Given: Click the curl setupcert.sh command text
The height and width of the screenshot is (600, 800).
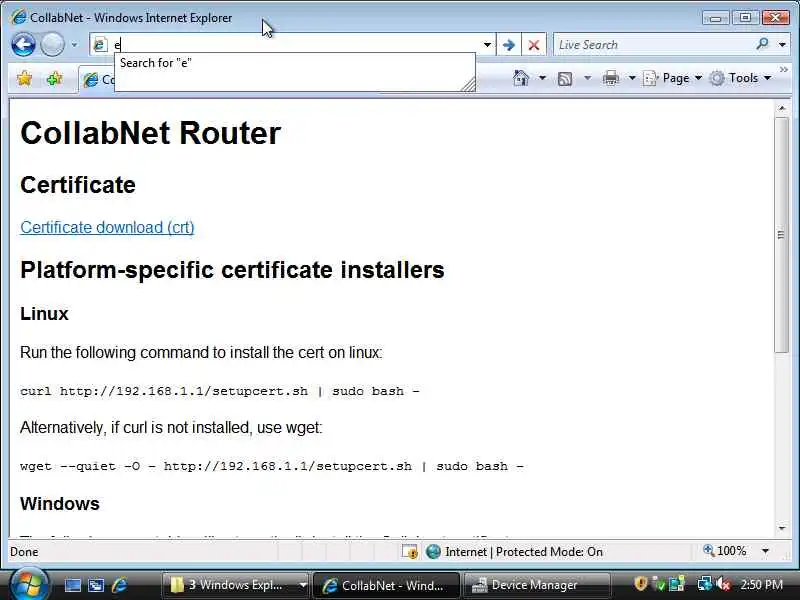Looking at the screenshot, I should click(220, 391).
